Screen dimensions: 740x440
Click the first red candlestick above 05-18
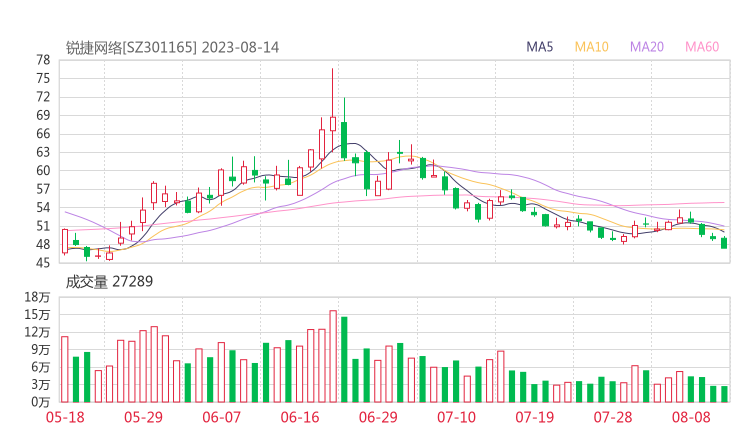[65, 241]
